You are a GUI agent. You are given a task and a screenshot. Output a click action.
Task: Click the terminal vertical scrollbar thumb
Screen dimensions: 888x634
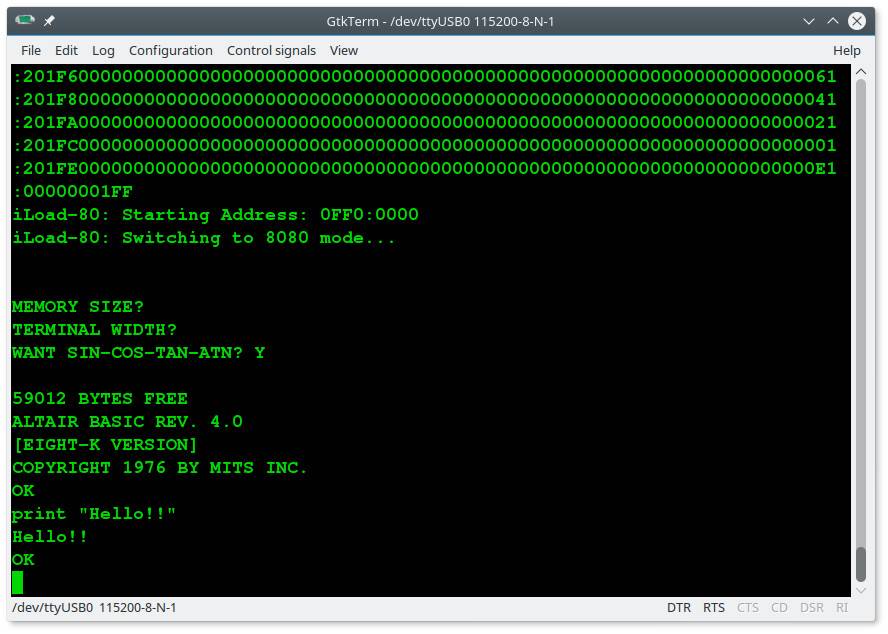(861, 564)
